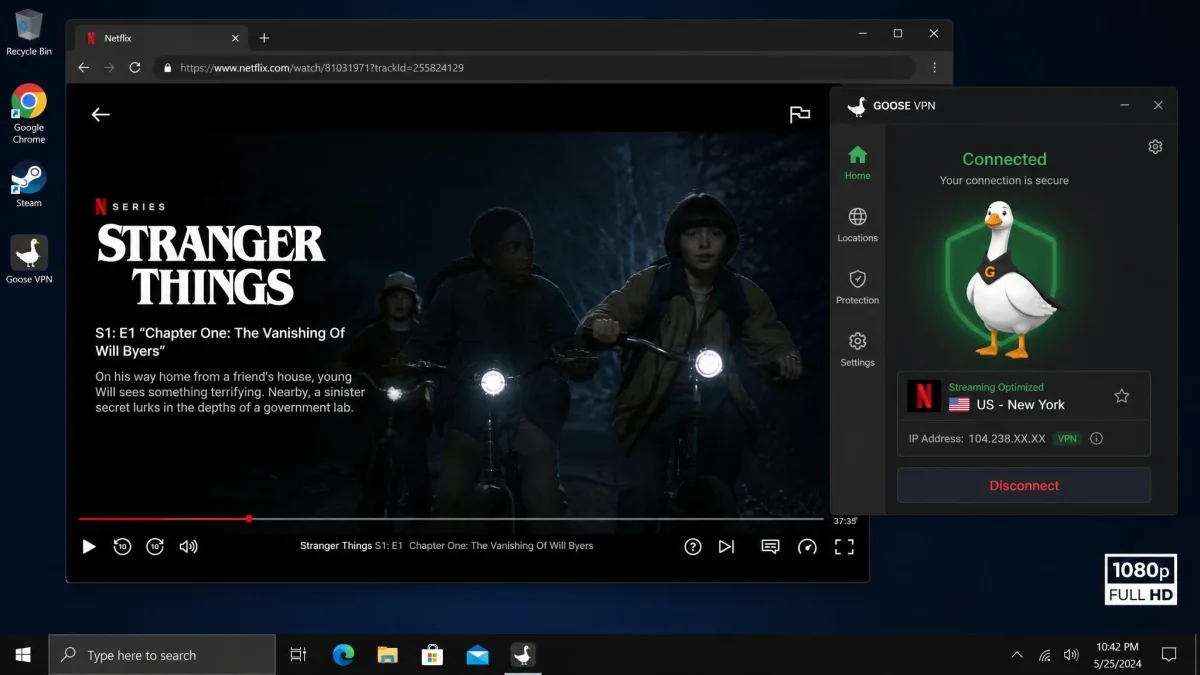Open Microsoft Edge from taskbar
The image size is (1200, 675).
[x=343, y=655]
